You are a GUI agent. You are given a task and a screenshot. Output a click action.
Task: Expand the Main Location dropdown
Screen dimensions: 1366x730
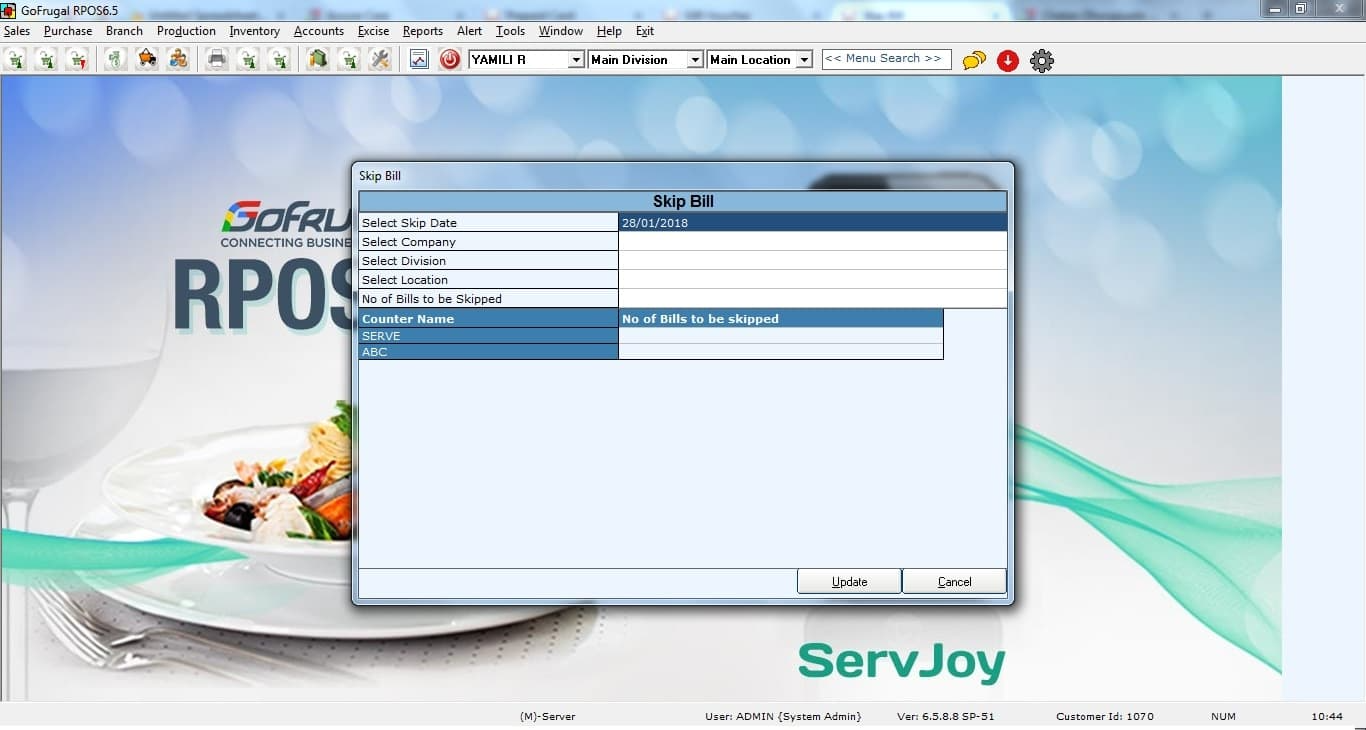coord(804,60)
